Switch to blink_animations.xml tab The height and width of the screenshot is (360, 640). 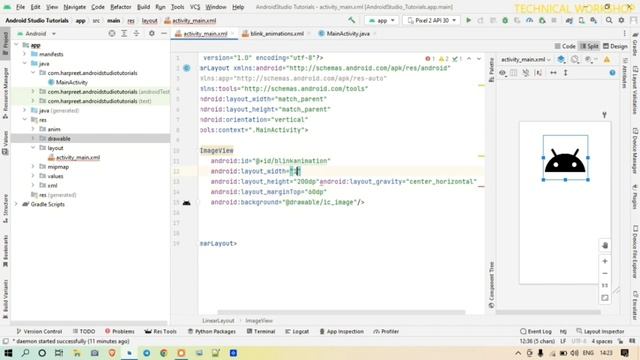(x=277, y=34)
